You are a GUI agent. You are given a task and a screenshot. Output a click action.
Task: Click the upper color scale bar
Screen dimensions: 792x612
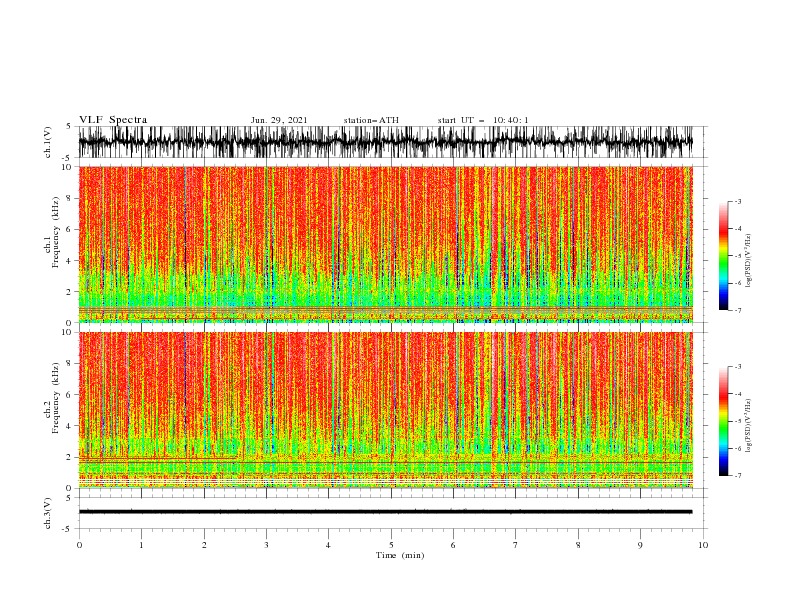[x=723, y=256]
